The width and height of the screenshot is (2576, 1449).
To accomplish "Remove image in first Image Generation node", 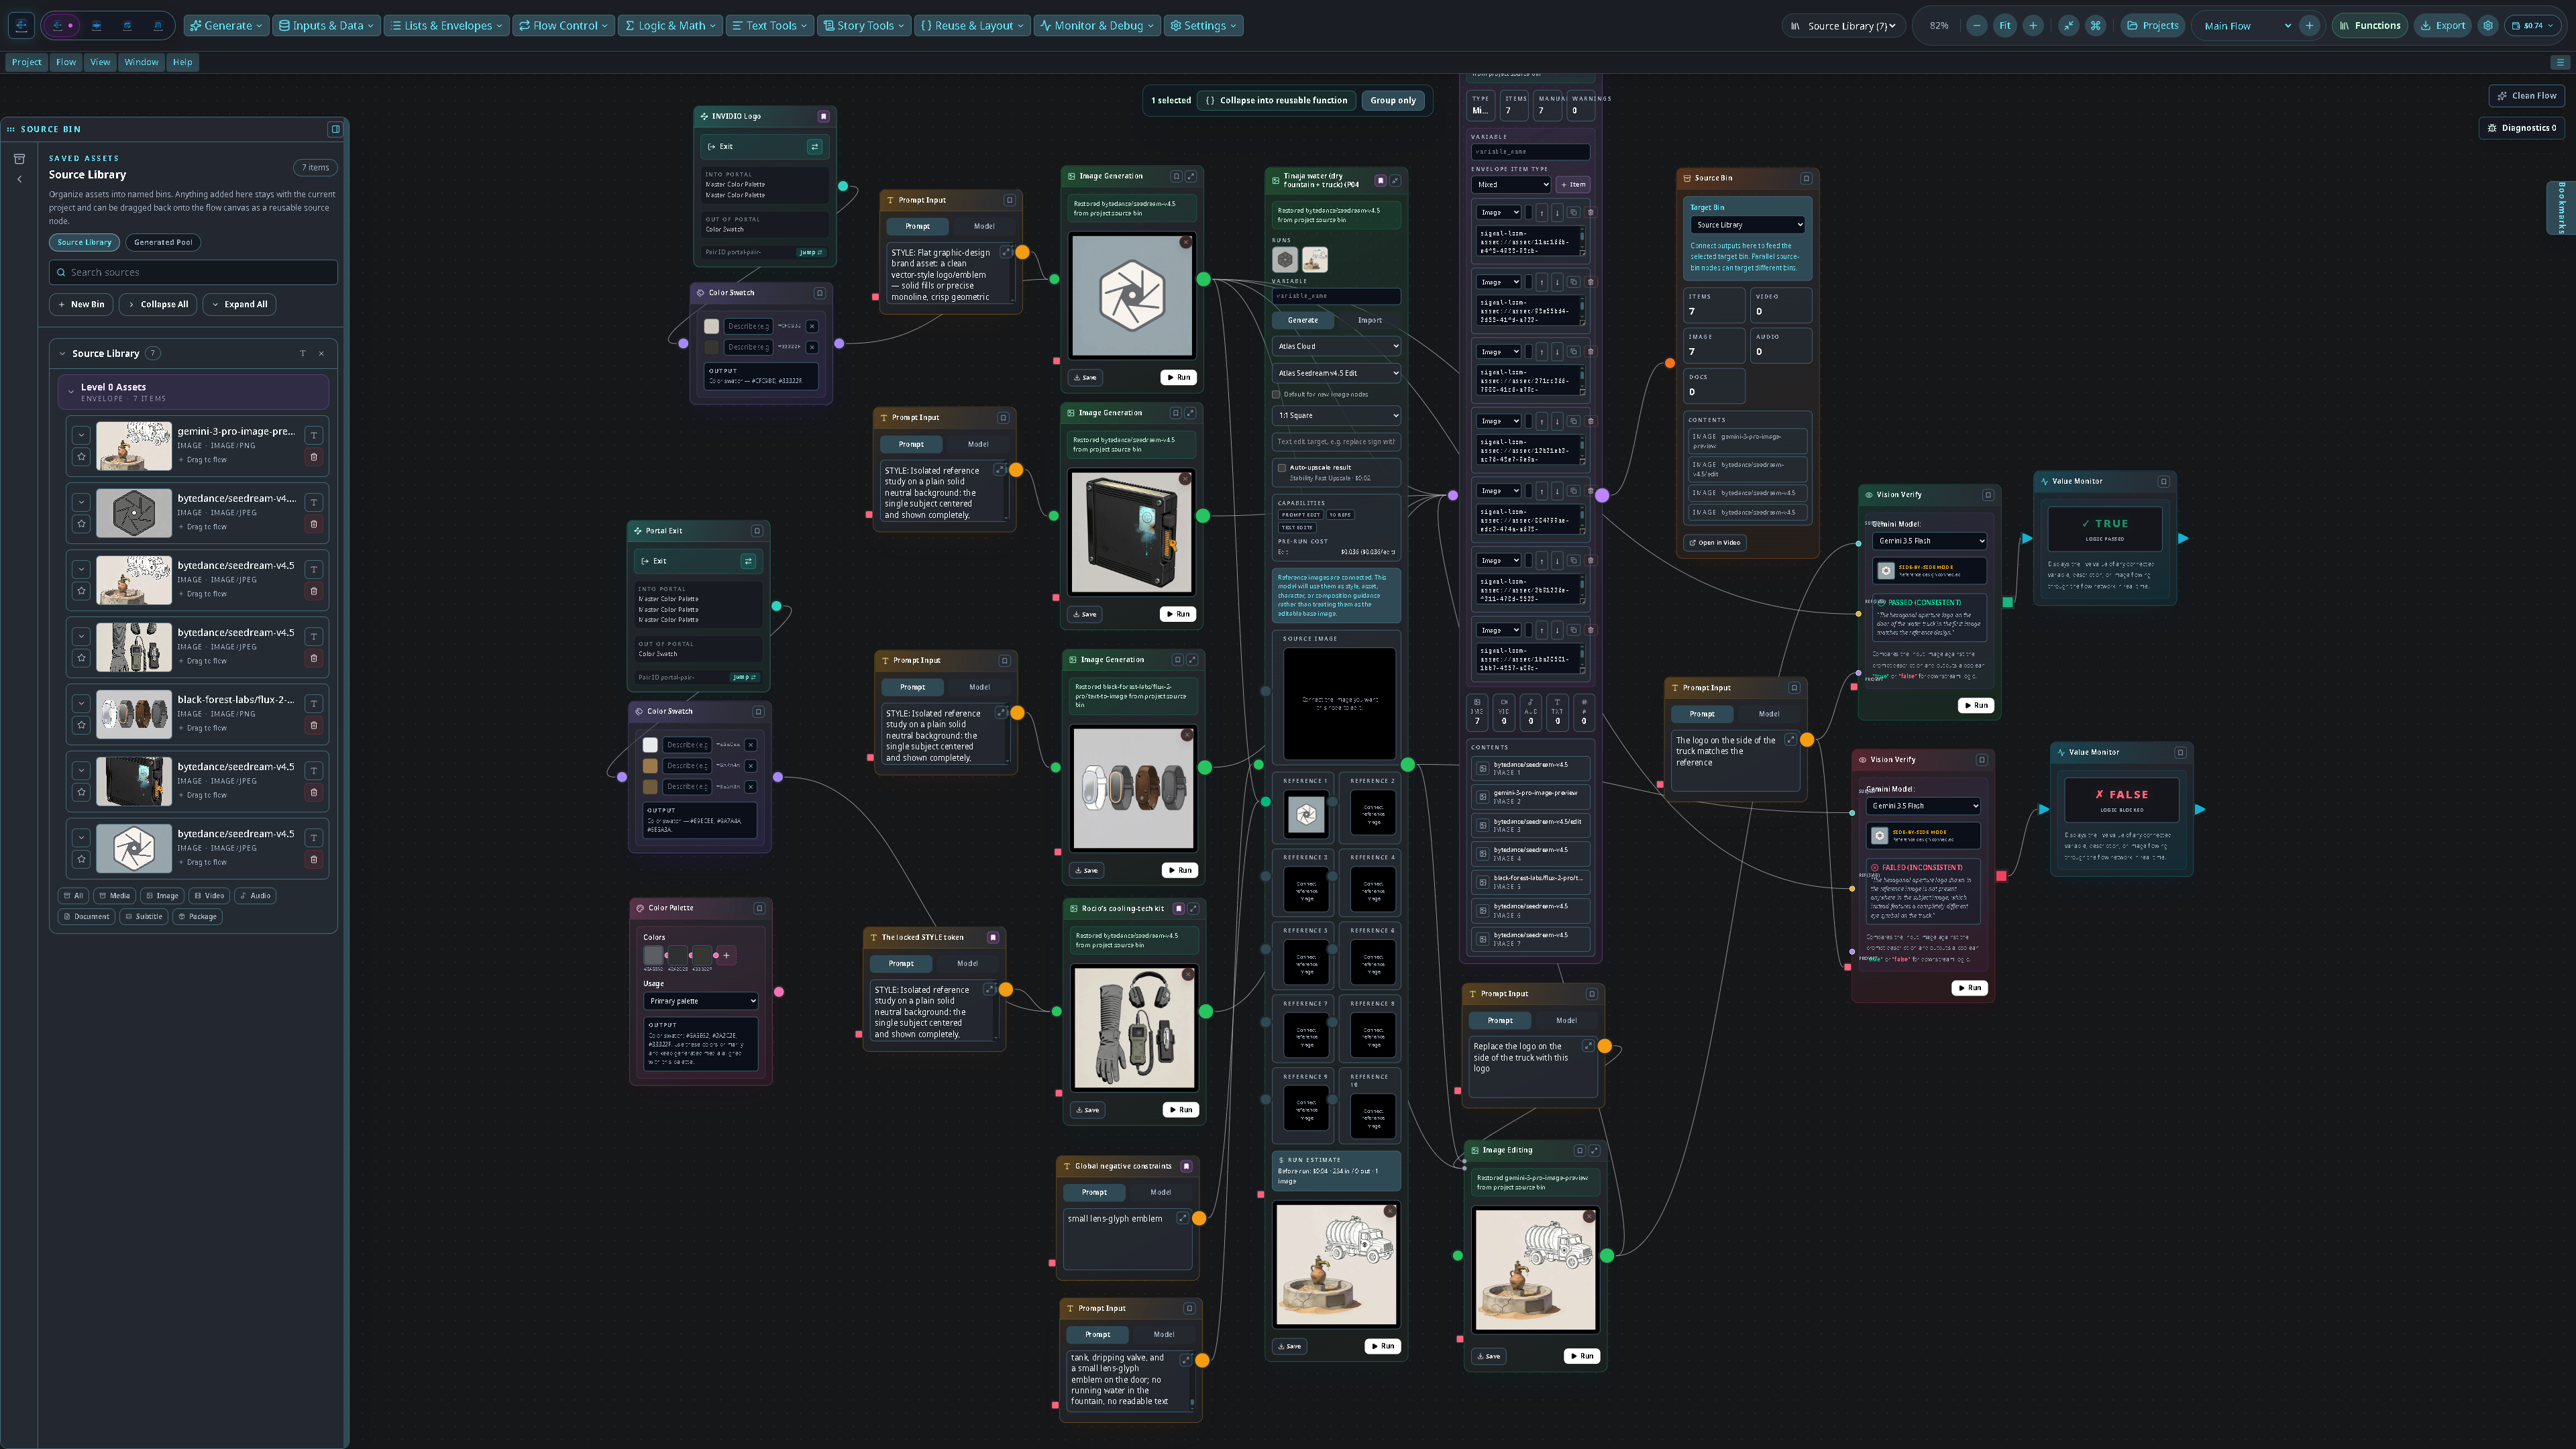I will pos(1186,242).
